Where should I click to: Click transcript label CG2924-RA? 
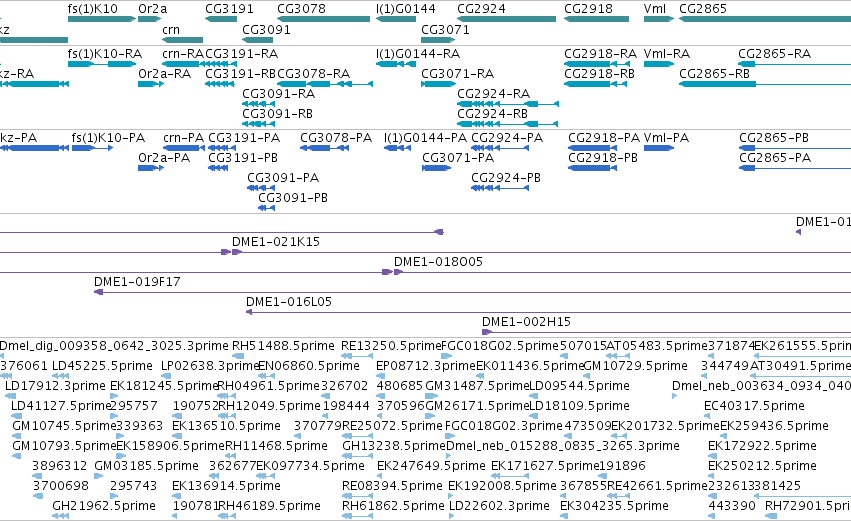click(493, 94)
